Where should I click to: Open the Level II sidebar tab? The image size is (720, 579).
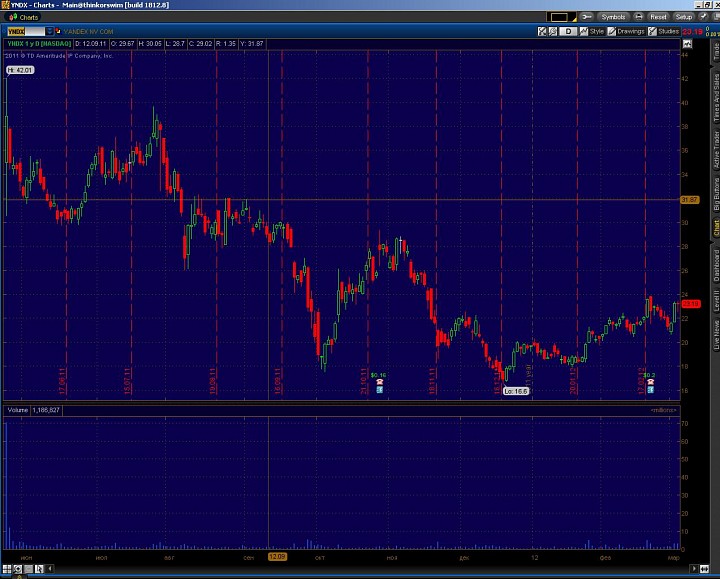[x=716, y=301]
